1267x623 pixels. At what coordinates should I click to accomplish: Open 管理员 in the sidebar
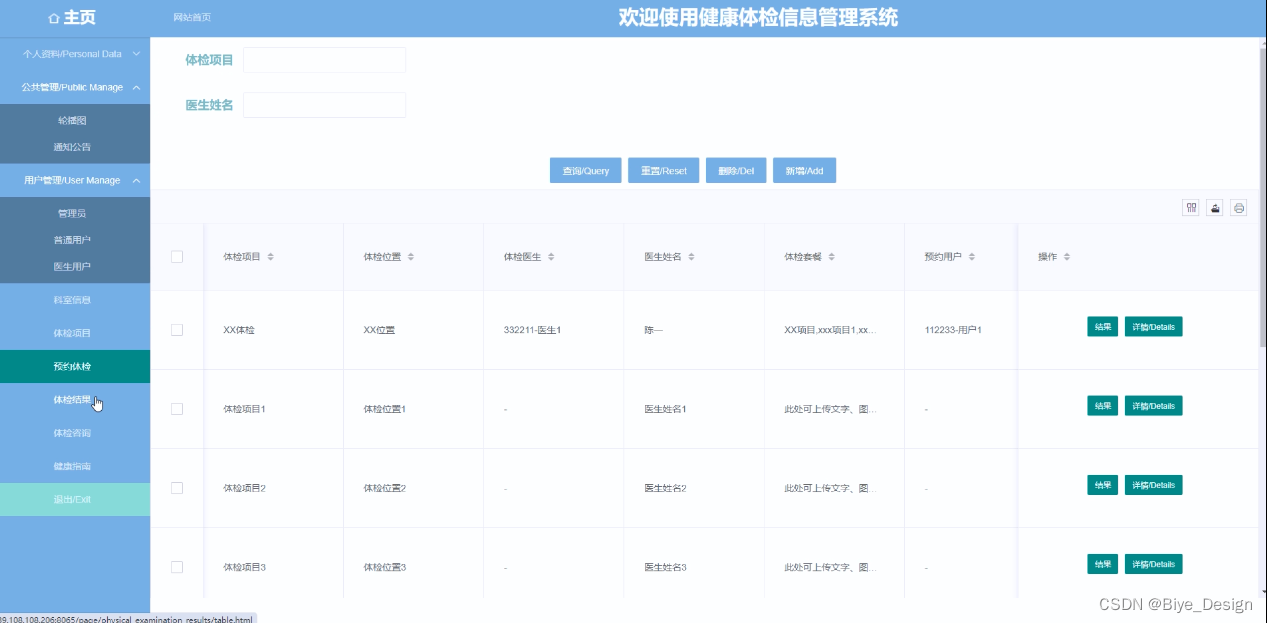(72, 213)
